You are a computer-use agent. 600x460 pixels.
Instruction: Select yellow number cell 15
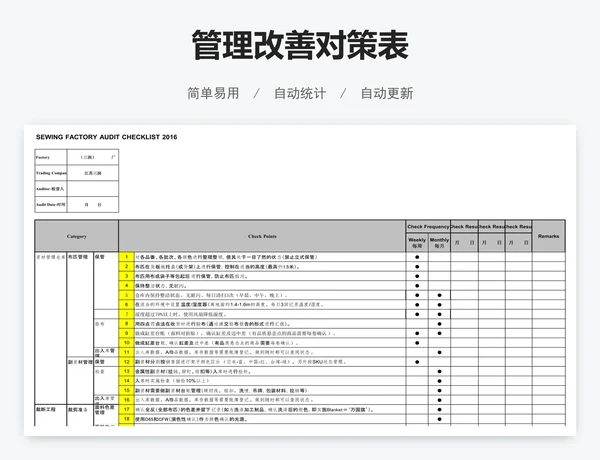(127, 390)
